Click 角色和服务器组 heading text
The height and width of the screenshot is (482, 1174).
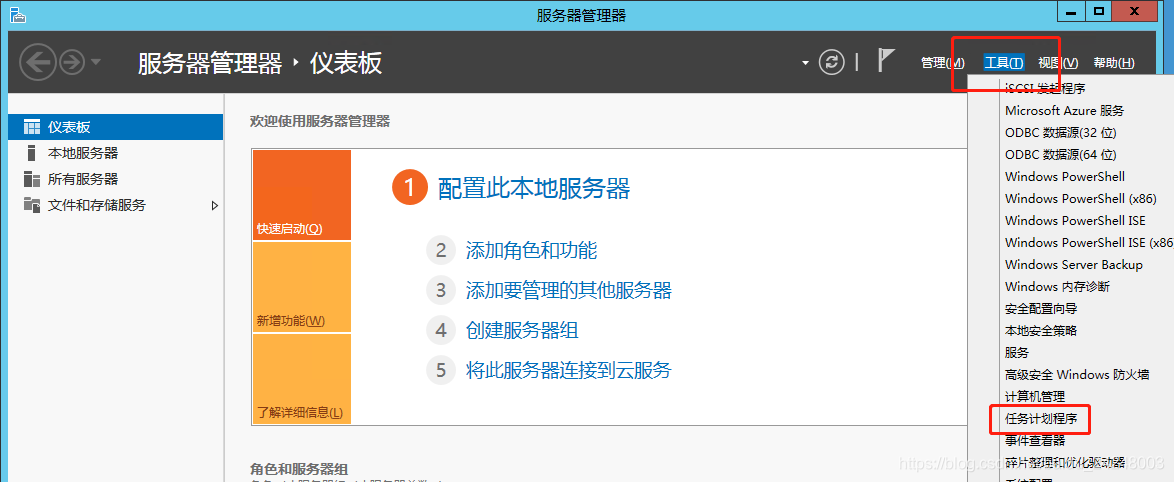point(299,469)
